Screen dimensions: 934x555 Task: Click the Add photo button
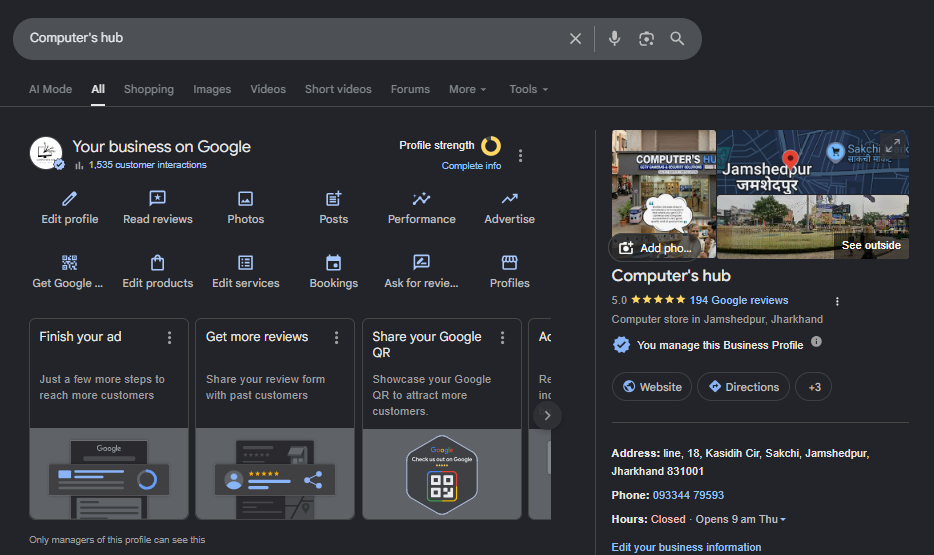click(x=655, y=248)
